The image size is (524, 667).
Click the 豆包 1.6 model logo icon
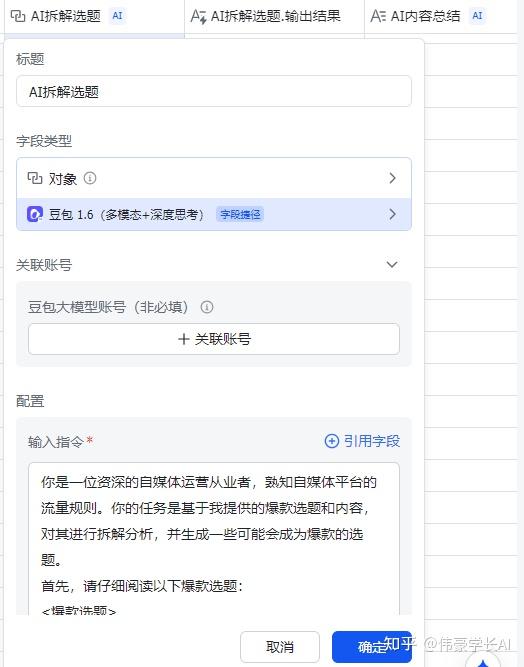pos(35,214)
